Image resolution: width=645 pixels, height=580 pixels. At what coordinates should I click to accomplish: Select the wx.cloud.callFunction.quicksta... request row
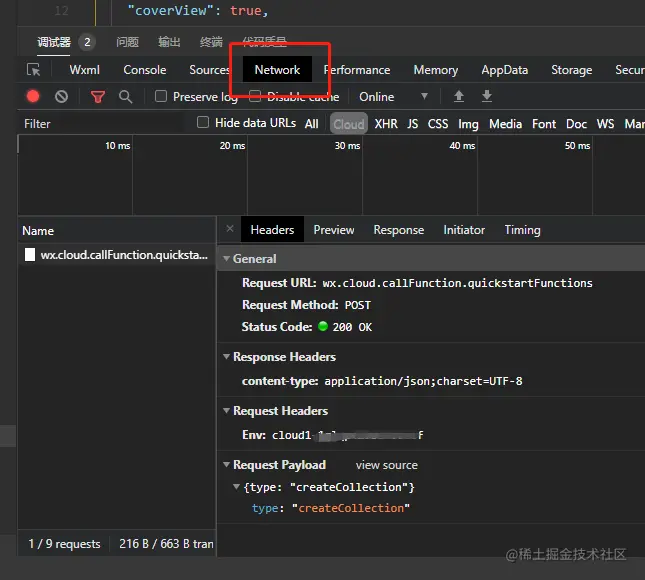tap(117, 255)
